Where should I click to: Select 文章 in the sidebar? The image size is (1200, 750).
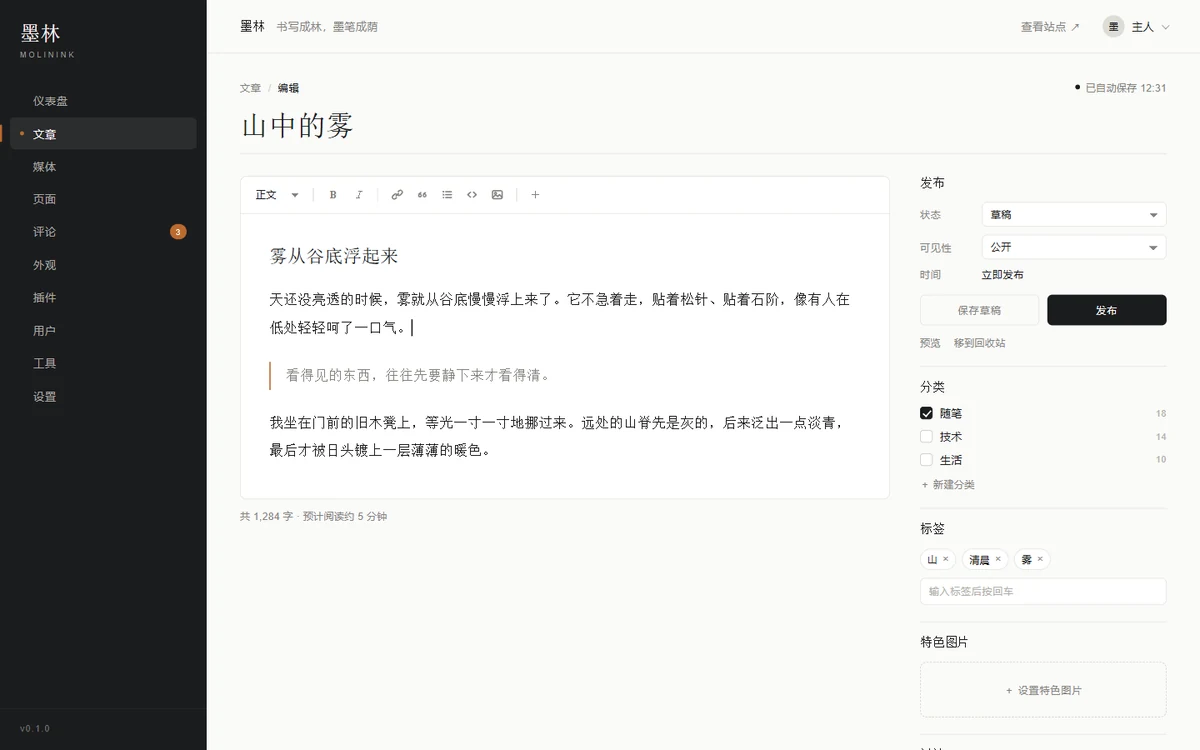tap(103, 134)
